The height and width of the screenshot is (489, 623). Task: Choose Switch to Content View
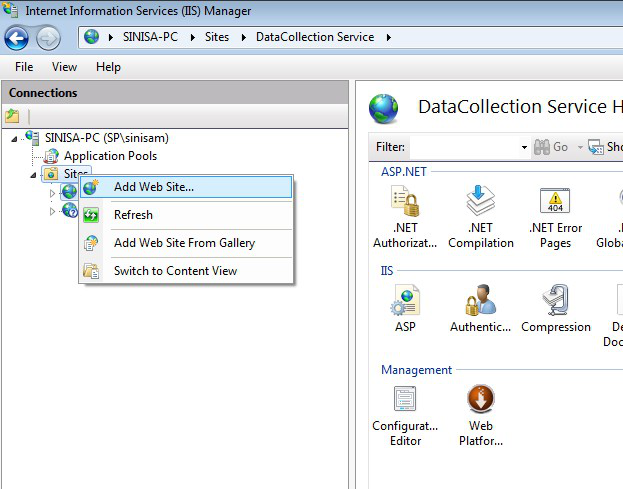pyautogui.click(x=186, y=271)
